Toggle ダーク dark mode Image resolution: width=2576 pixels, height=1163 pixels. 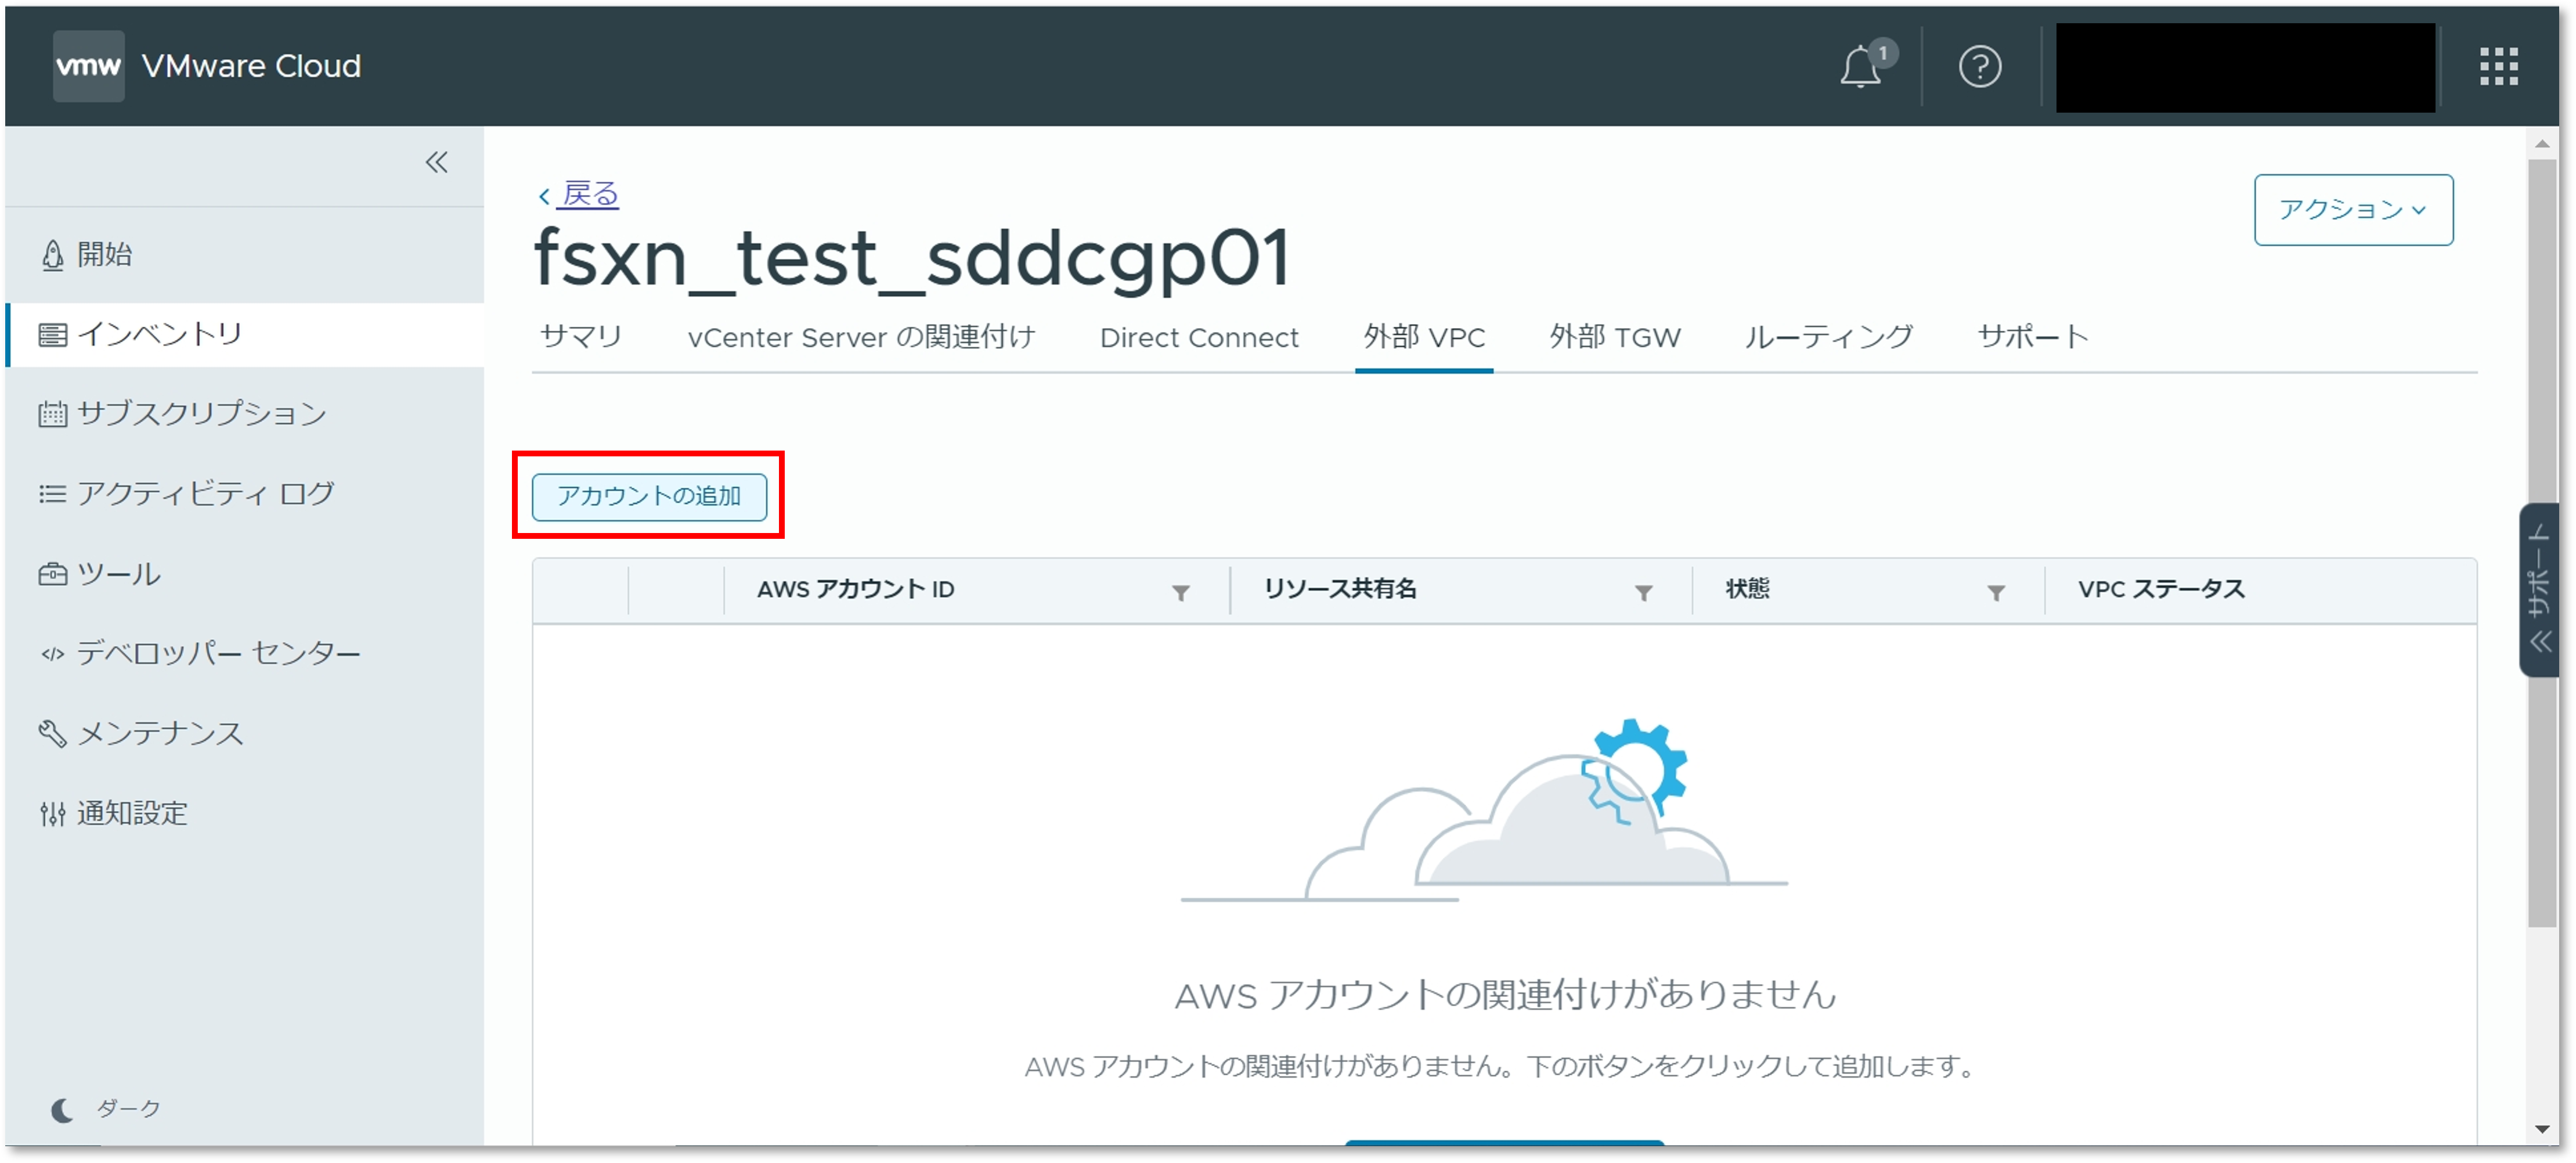click(x=106, y=1108)
